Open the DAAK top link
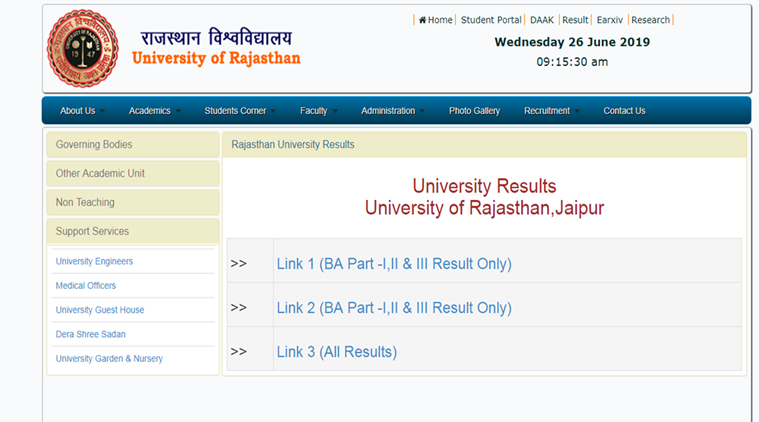The width and height of the screenshot is (759, 422). click(x=542, y=20)
